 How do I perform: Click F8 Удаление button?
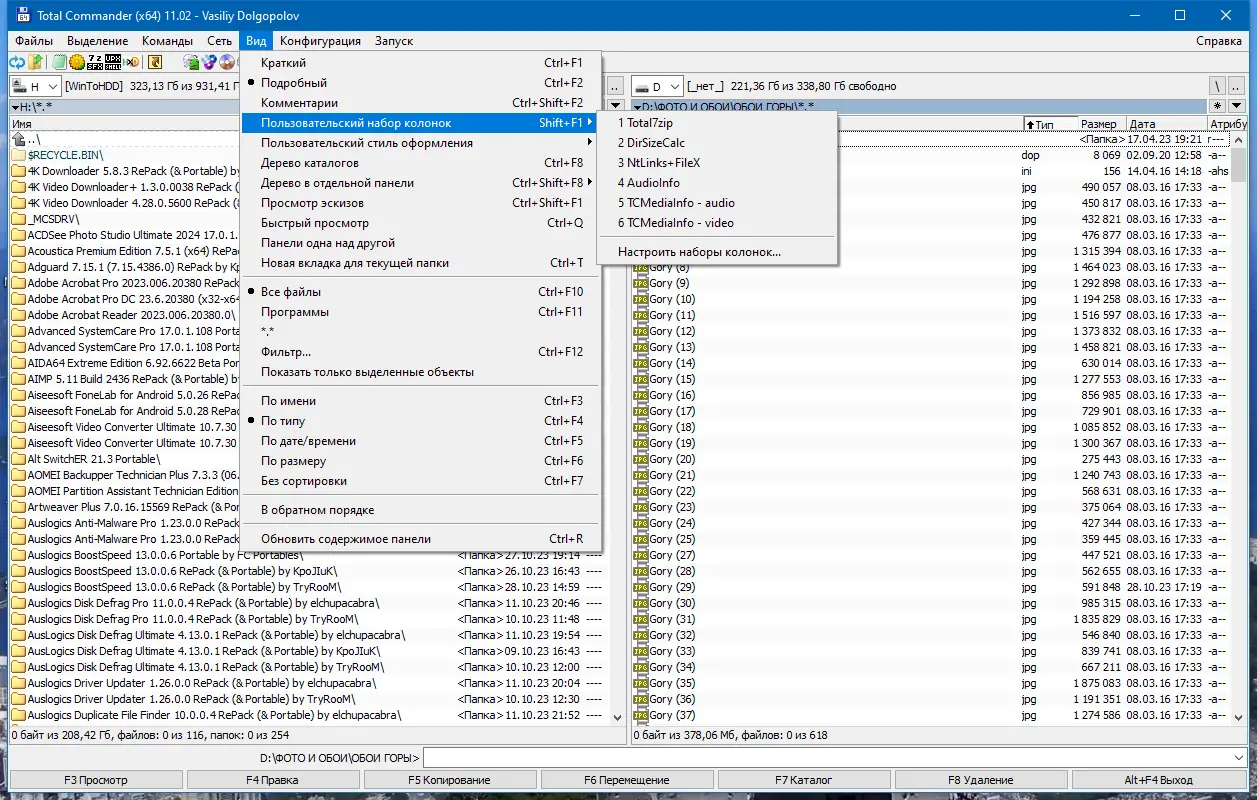[x=981, y=780]
